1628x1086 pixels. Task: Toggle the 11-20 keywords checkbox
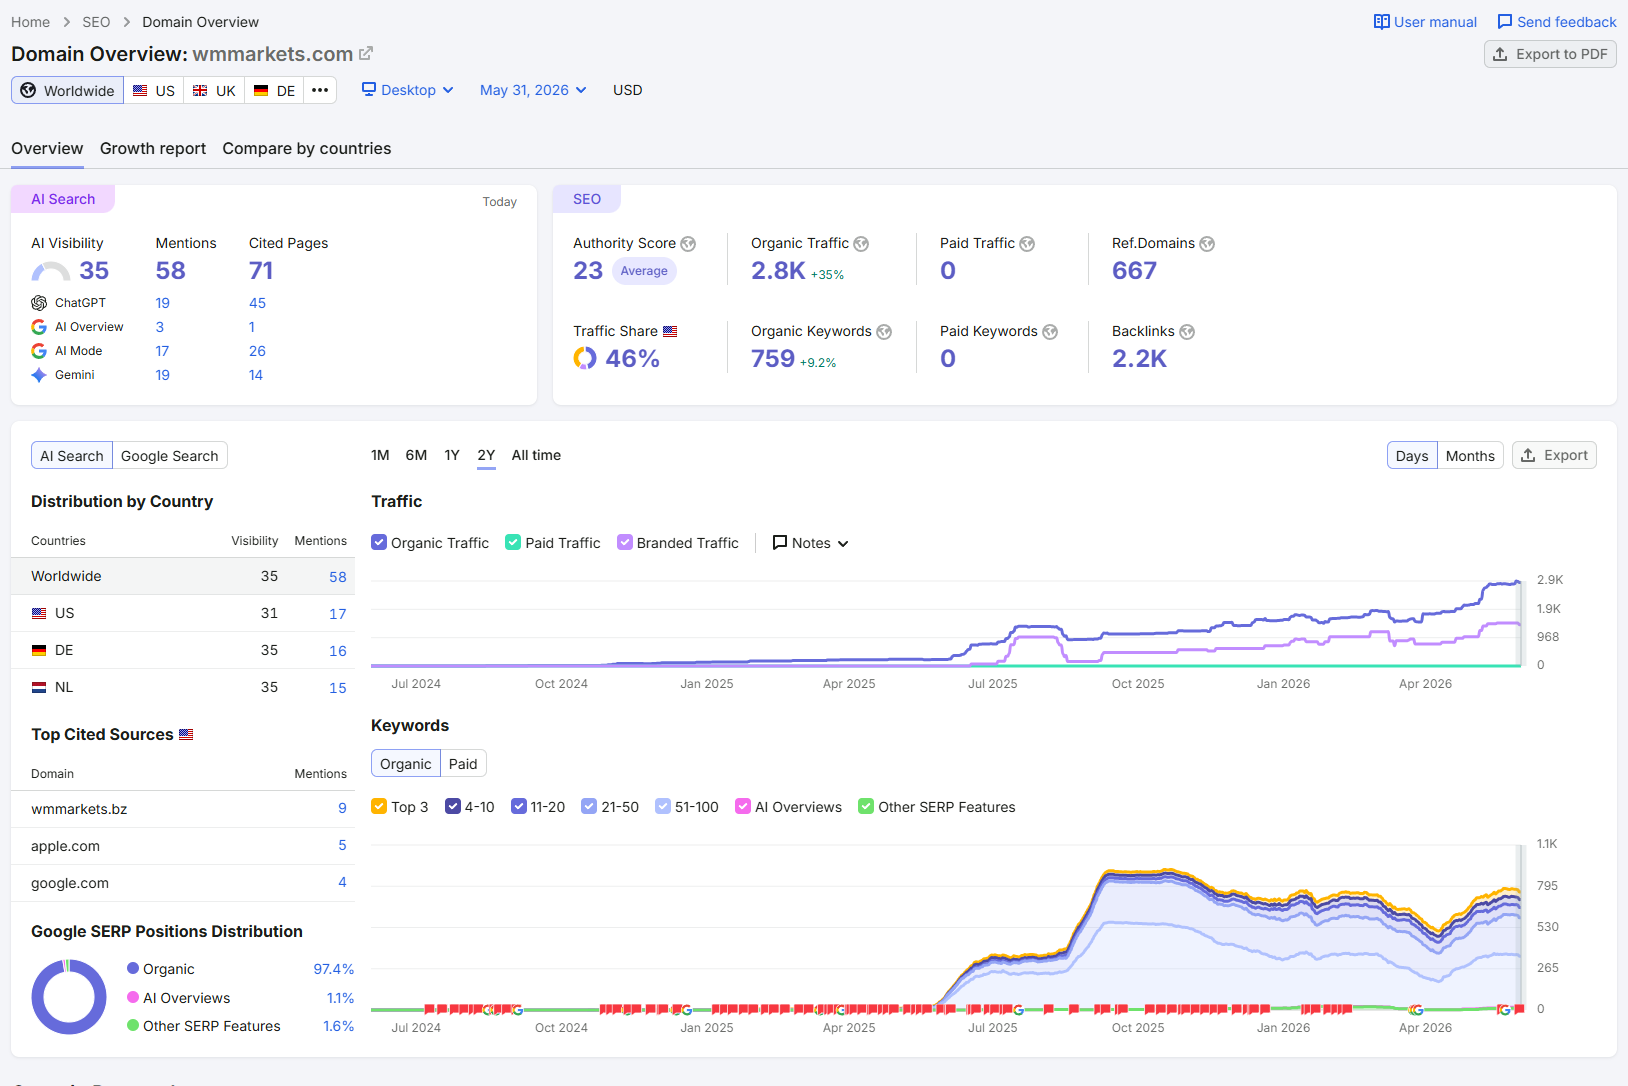(x=519, y=806)
